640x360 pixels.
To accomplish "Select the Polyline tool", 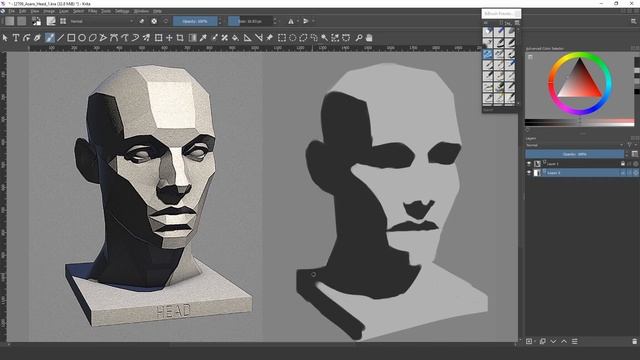I will click(x=104, y=38).
